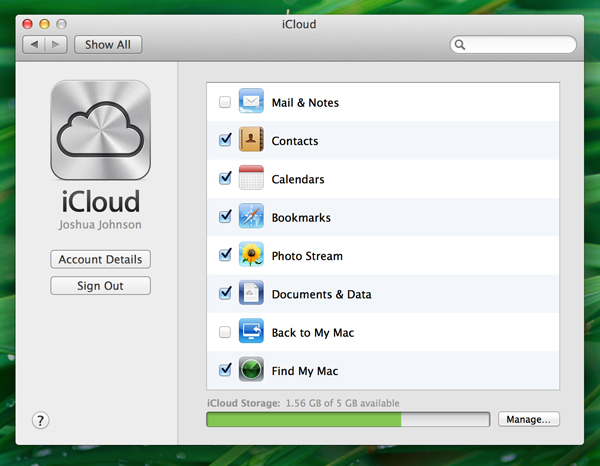Click the Mail & Notes label
600x466 pixels.
[305, 103]
